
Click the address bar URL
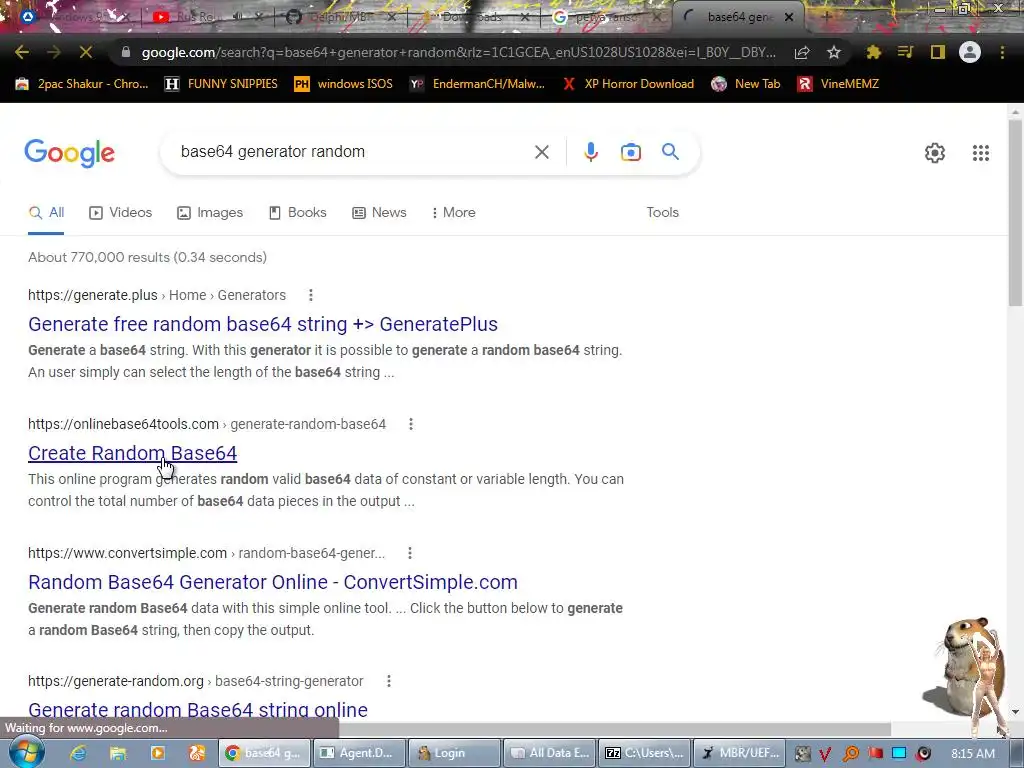tap(458, 52)
